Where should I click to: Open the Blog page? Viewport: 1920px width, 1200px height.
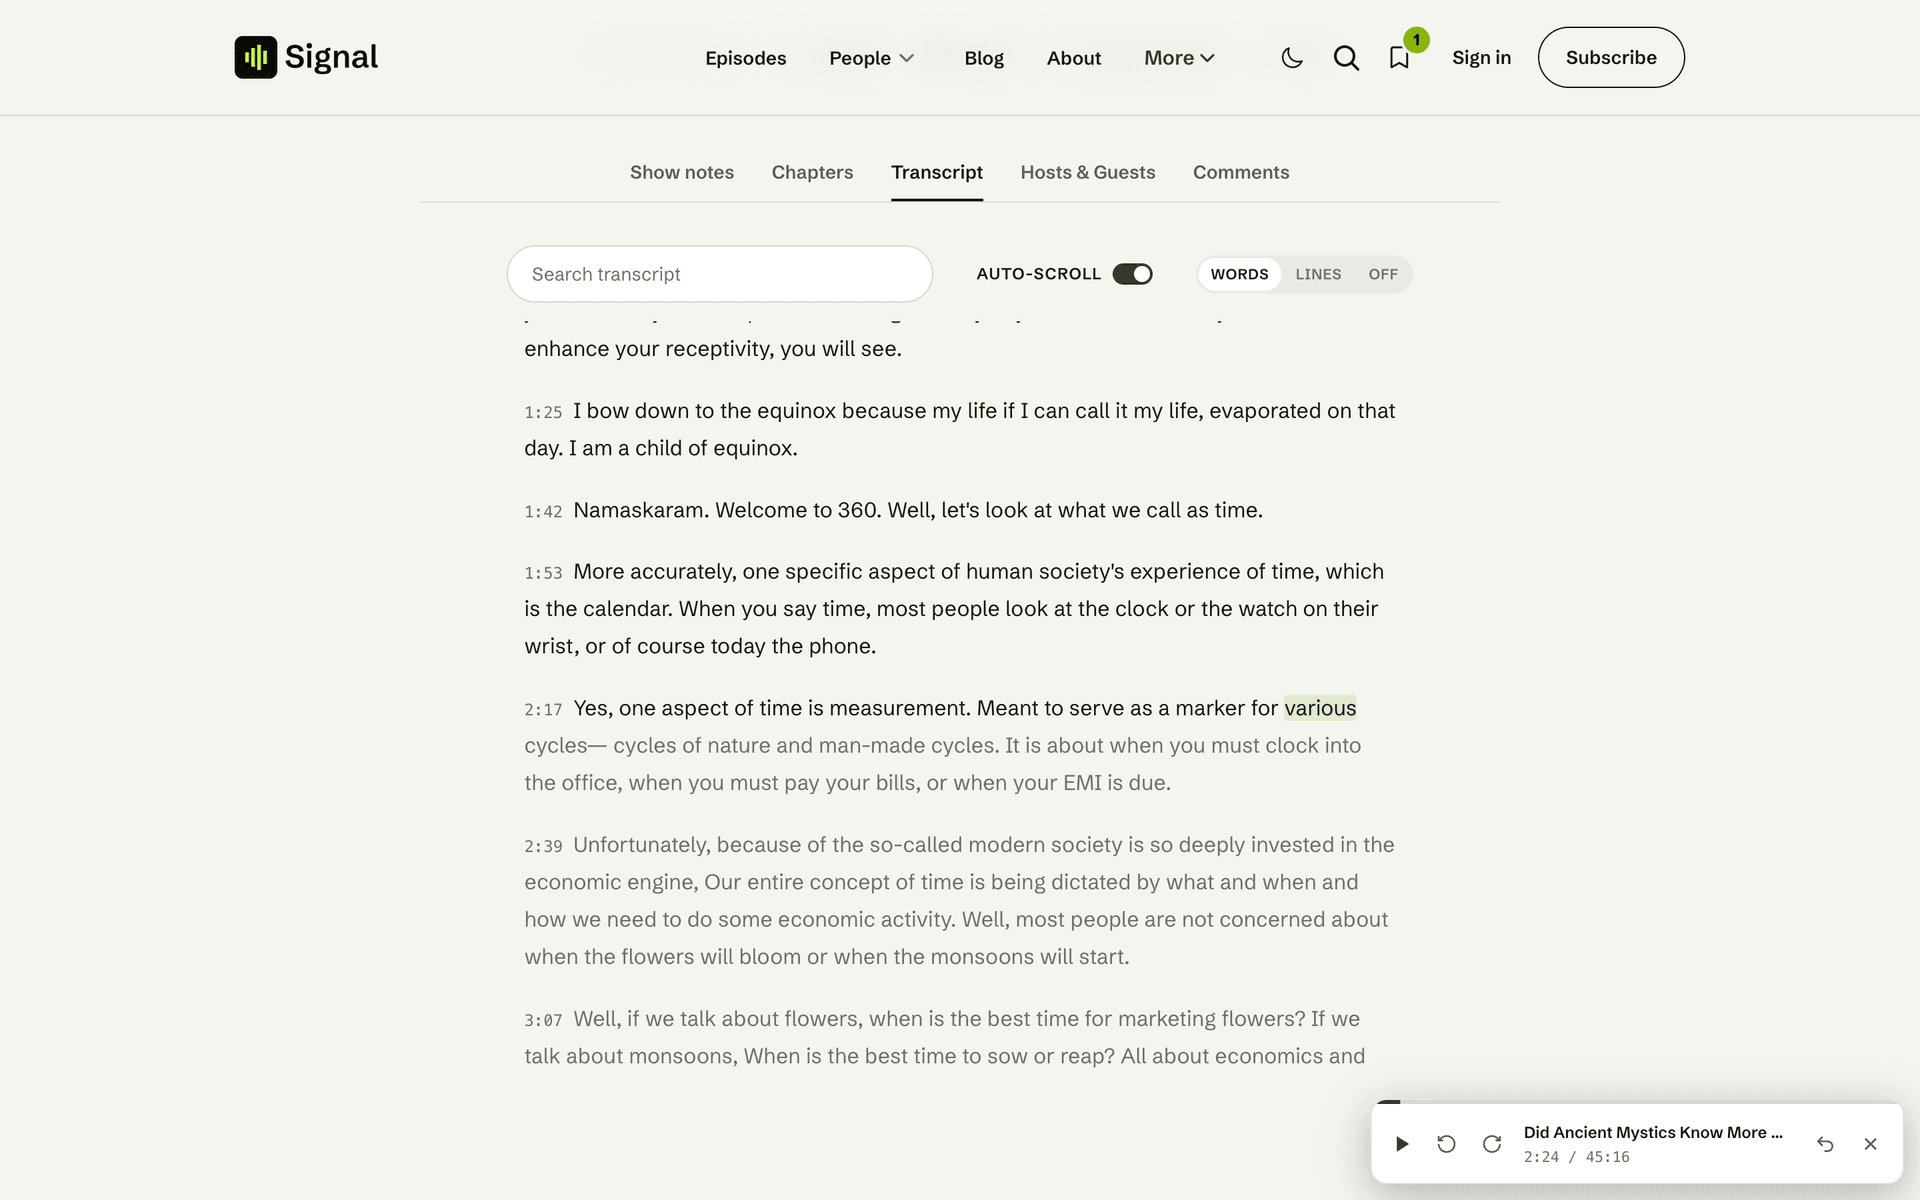point(984,58)
